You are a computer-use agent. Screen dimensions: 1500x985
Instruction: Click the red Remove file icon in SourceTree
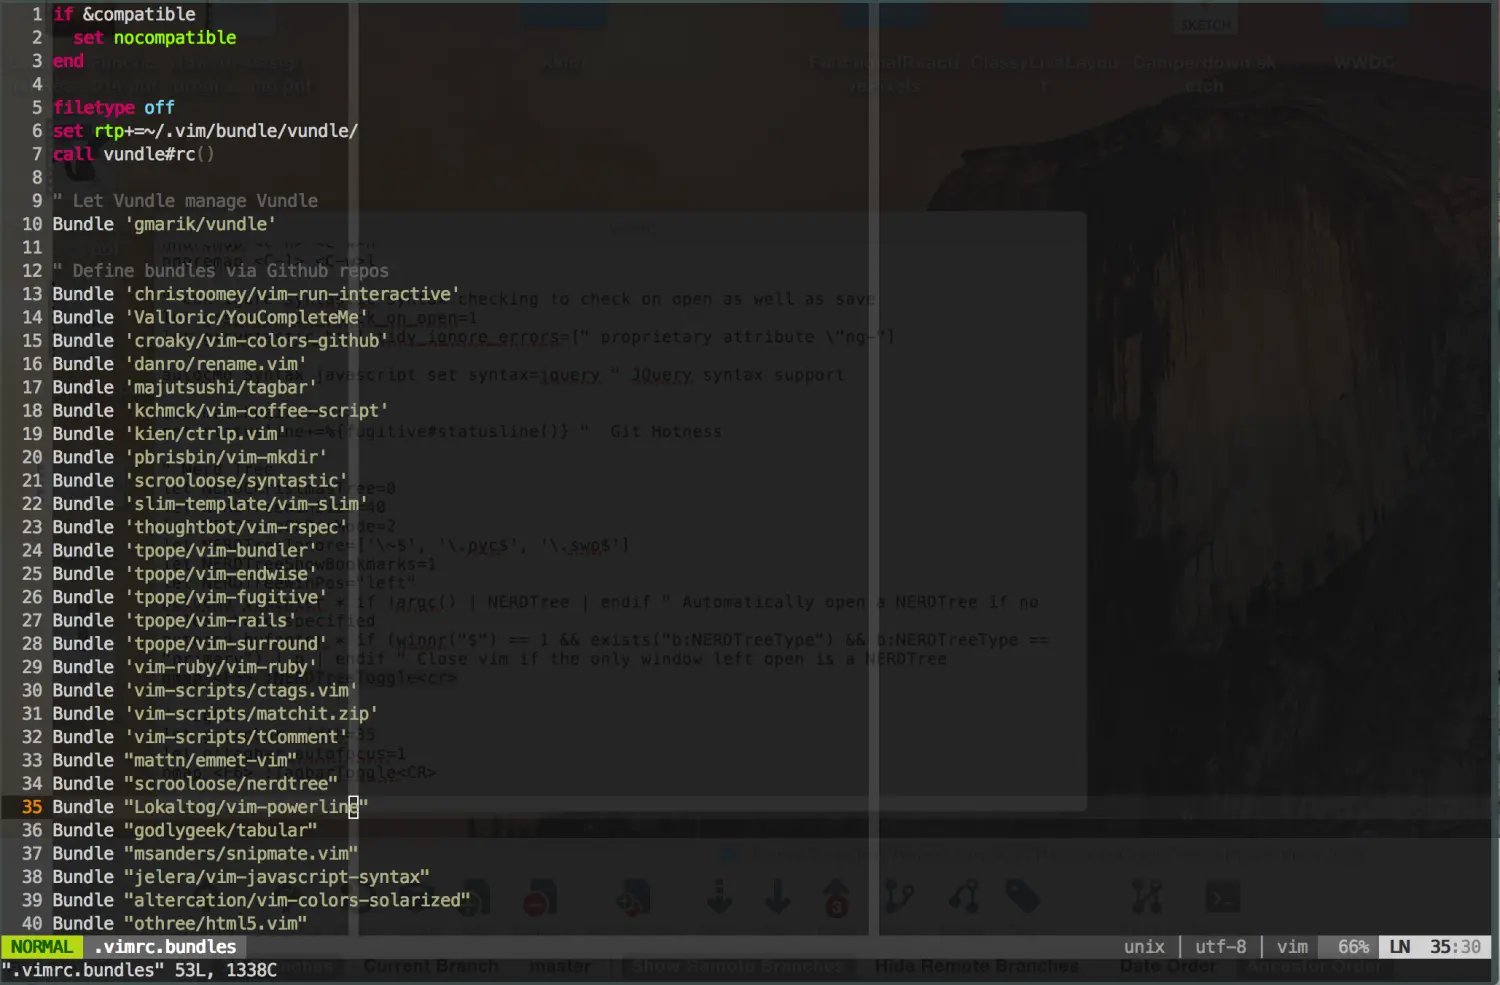point(540,898)
